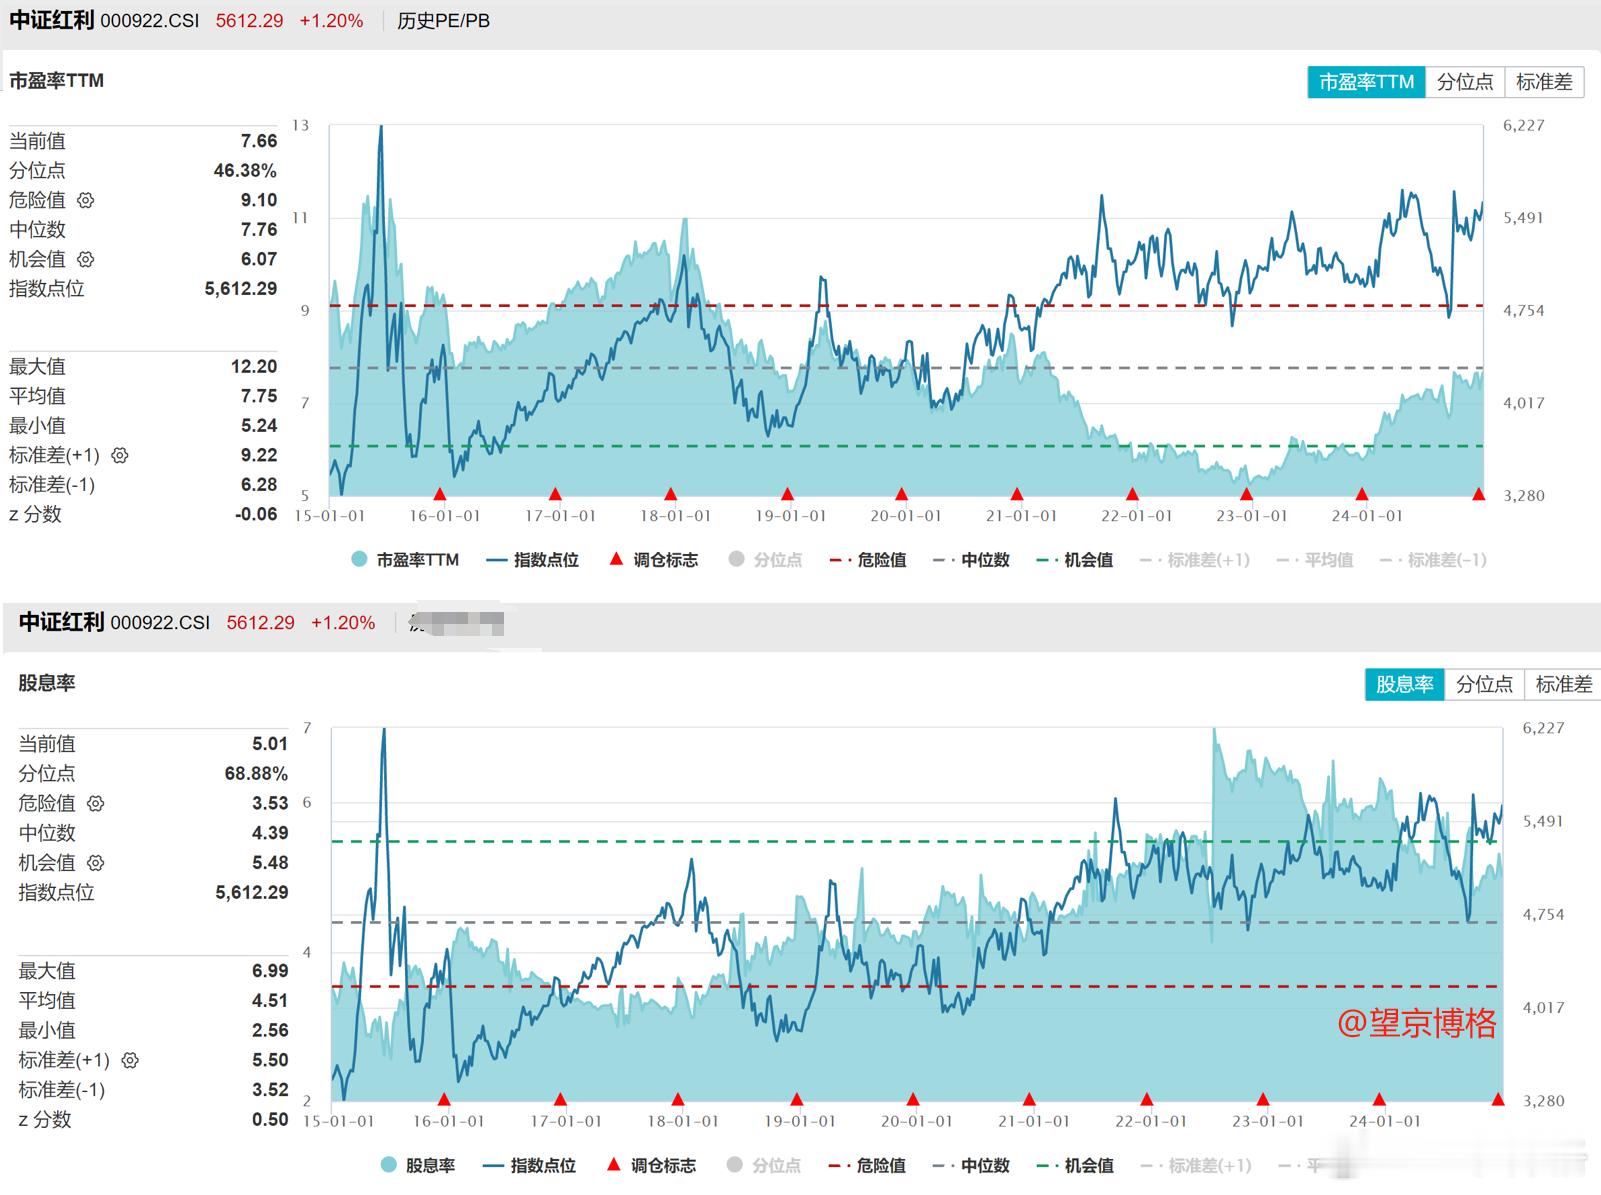Viewport: 1601px width, 1195px height.
Task: Toggle 市盈率TTM series in chart legend
Action: point(405,560)
